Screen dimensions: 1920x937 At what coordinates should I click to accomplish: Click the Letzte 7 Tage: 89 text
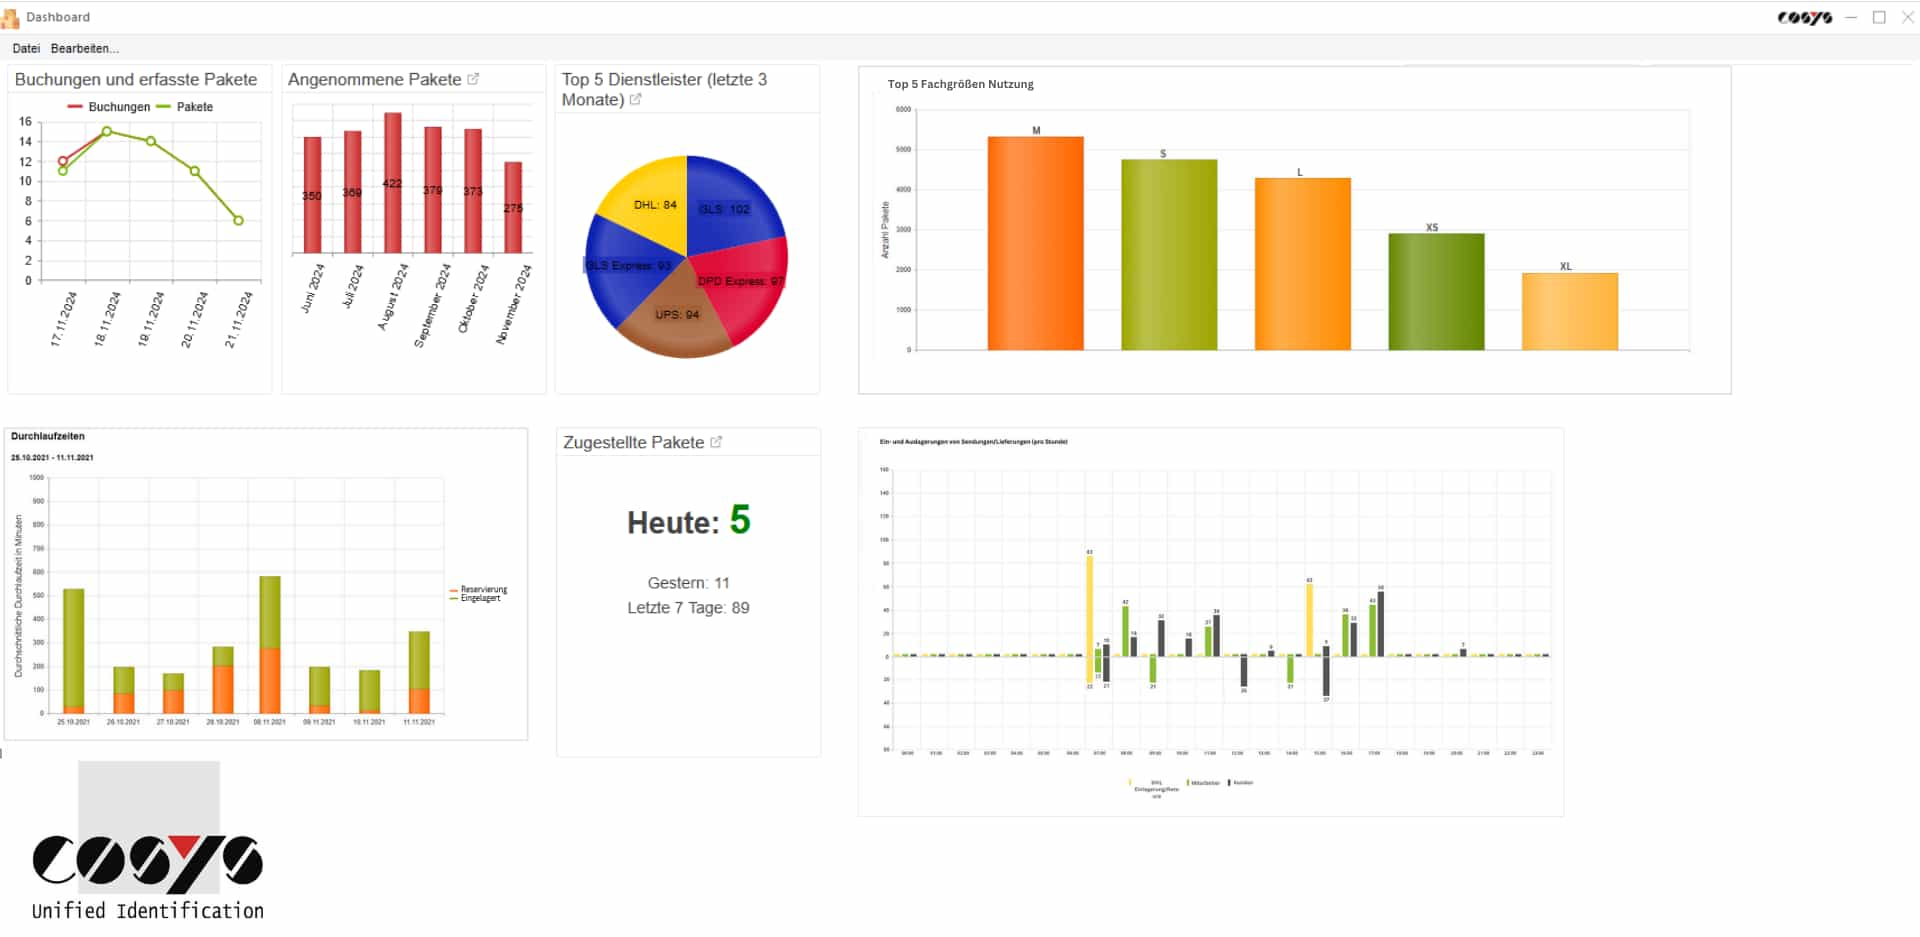(x=688, y=608)
